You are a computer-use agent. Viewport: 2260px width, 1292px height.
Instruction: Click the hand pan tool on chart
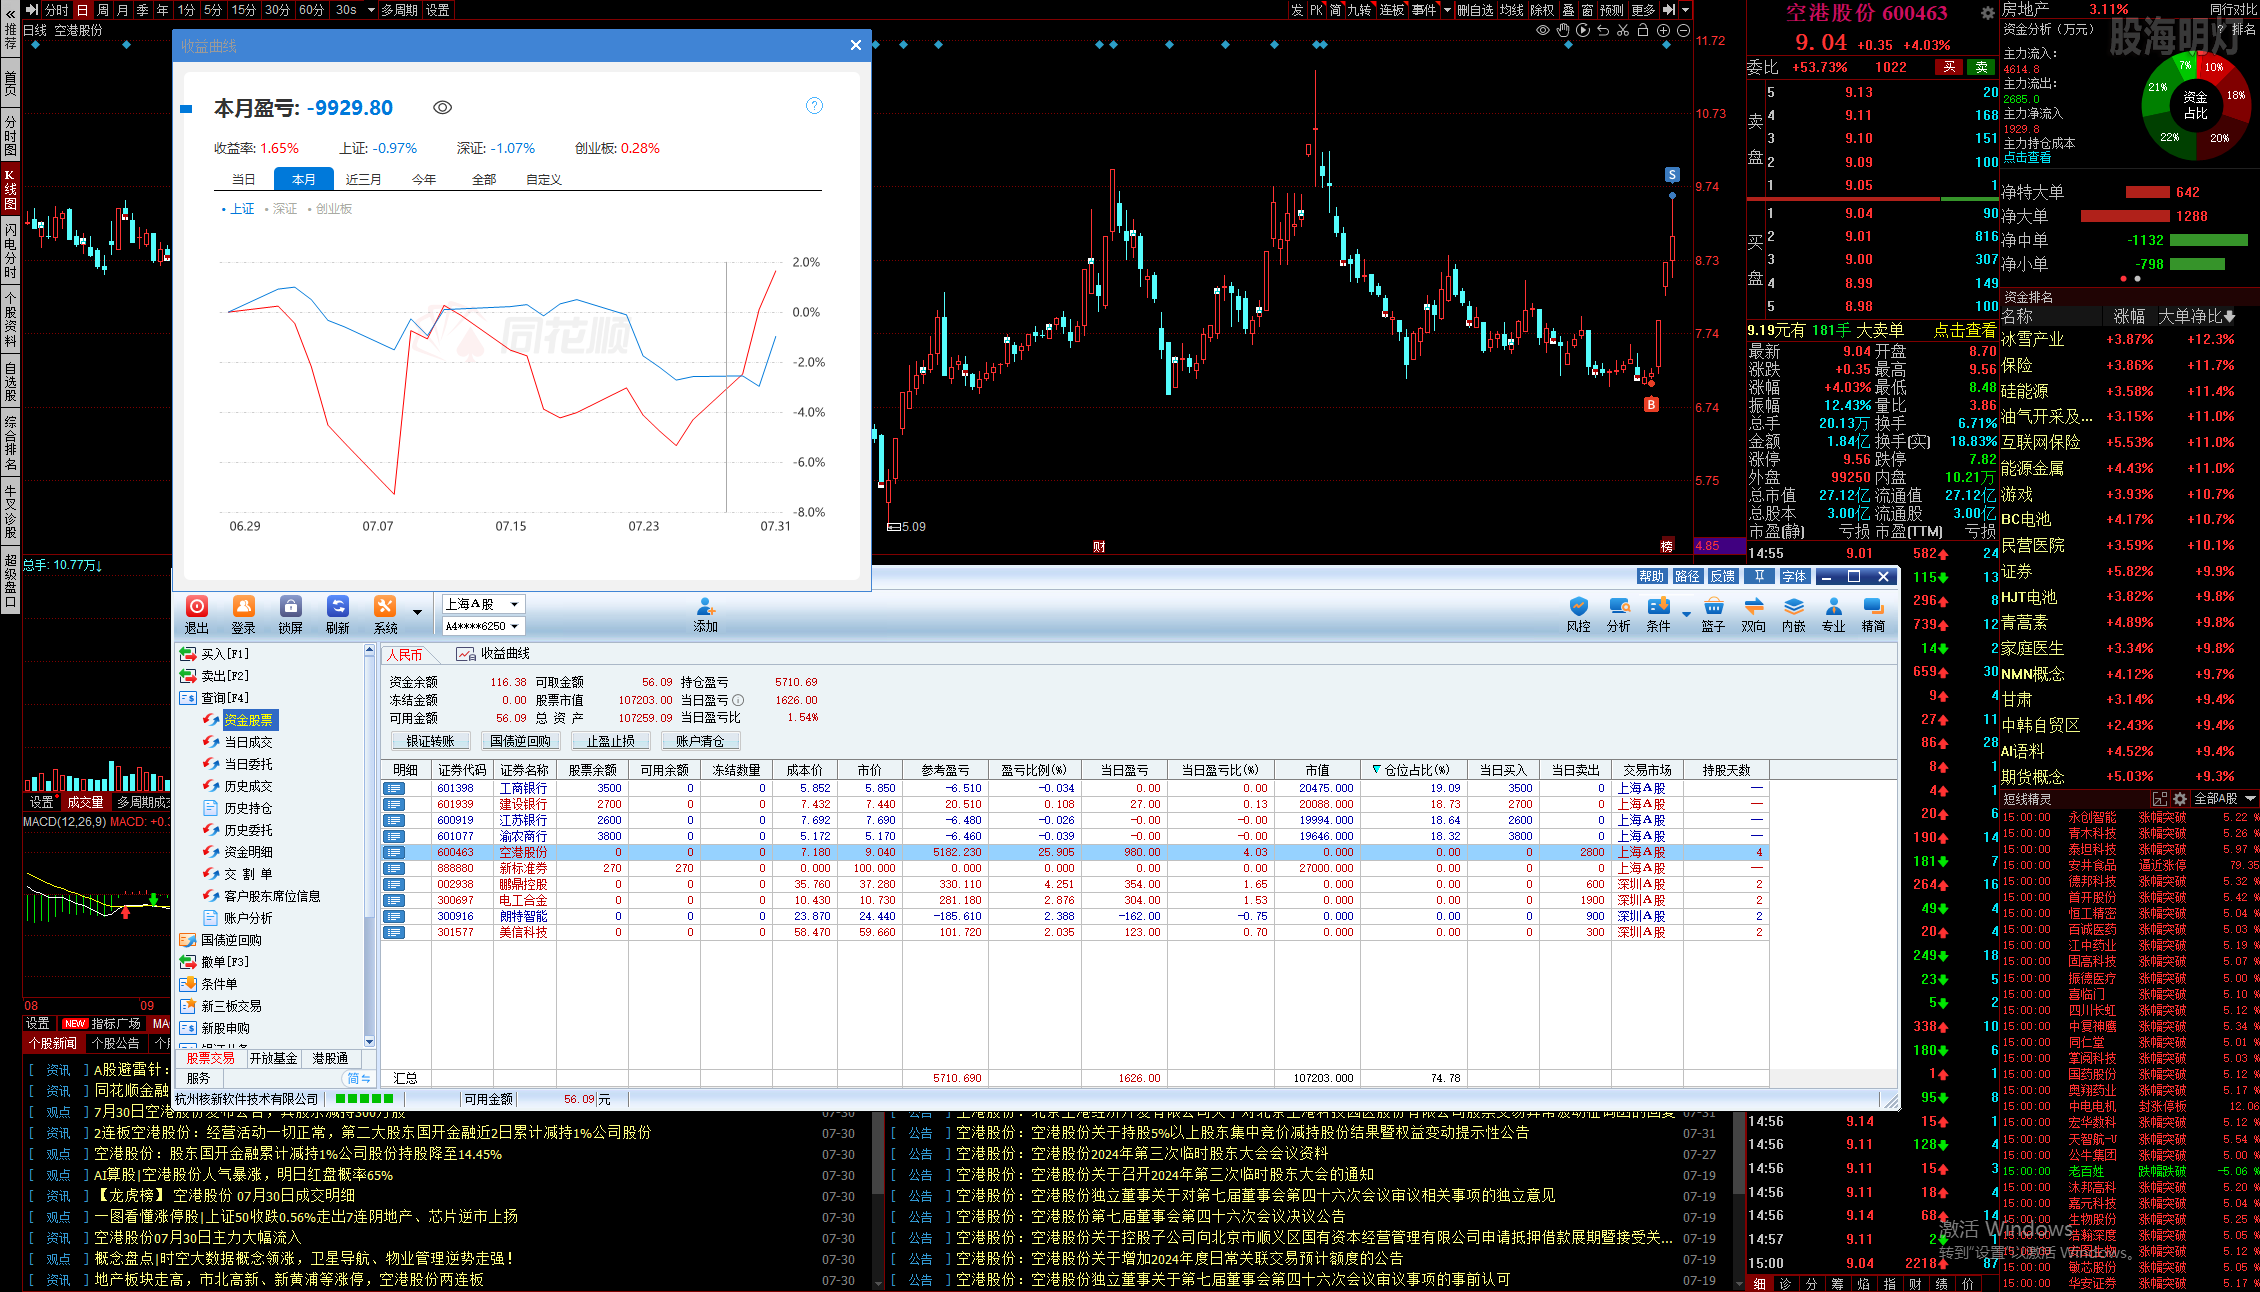pyautogui.click(x=1563, y=30)
